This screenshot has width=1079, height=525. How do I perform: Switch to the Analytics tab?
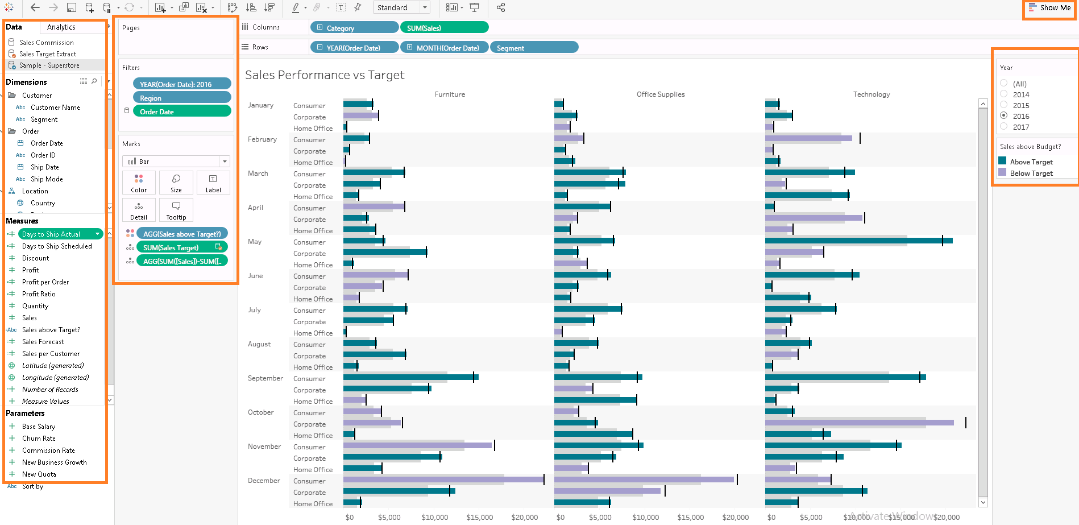click(x=61, y=27)
